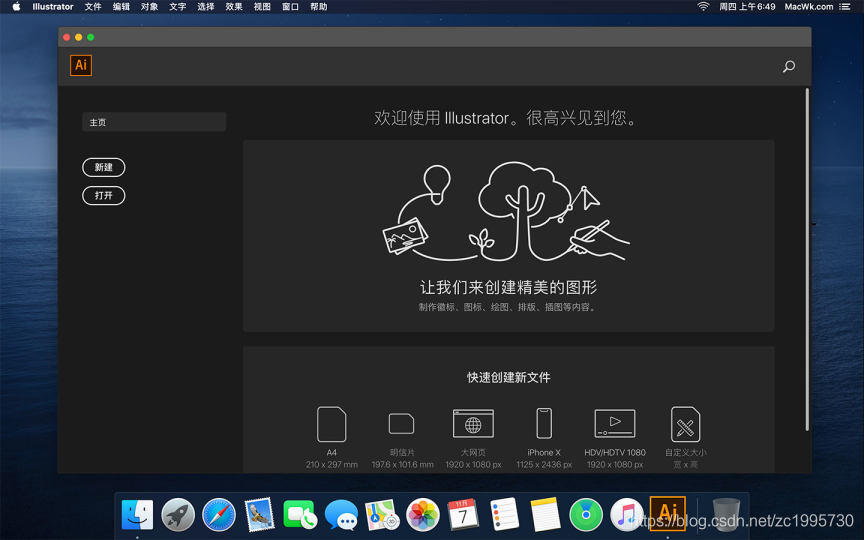This screenshot has width=864, height=540.
Task: Open the 编辑 menu
Action: coord(121,7)
